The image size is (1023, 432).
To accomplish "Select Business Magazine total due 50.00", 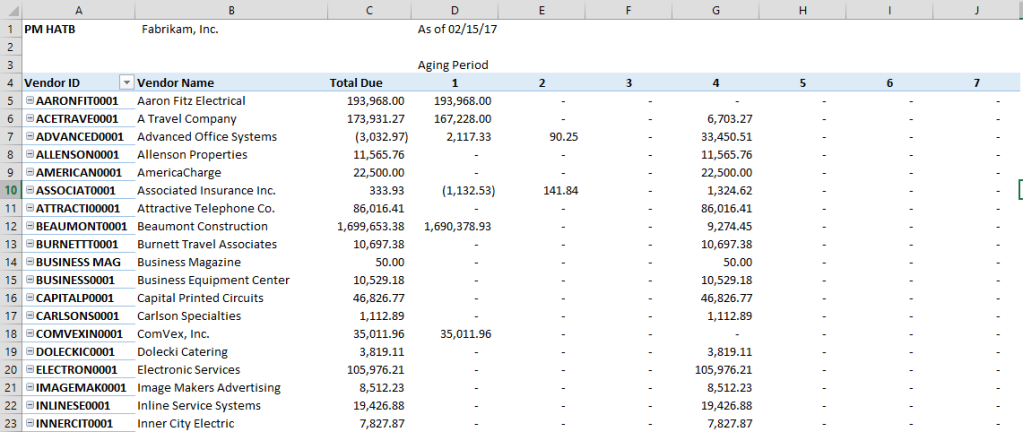I will (370, 262).
